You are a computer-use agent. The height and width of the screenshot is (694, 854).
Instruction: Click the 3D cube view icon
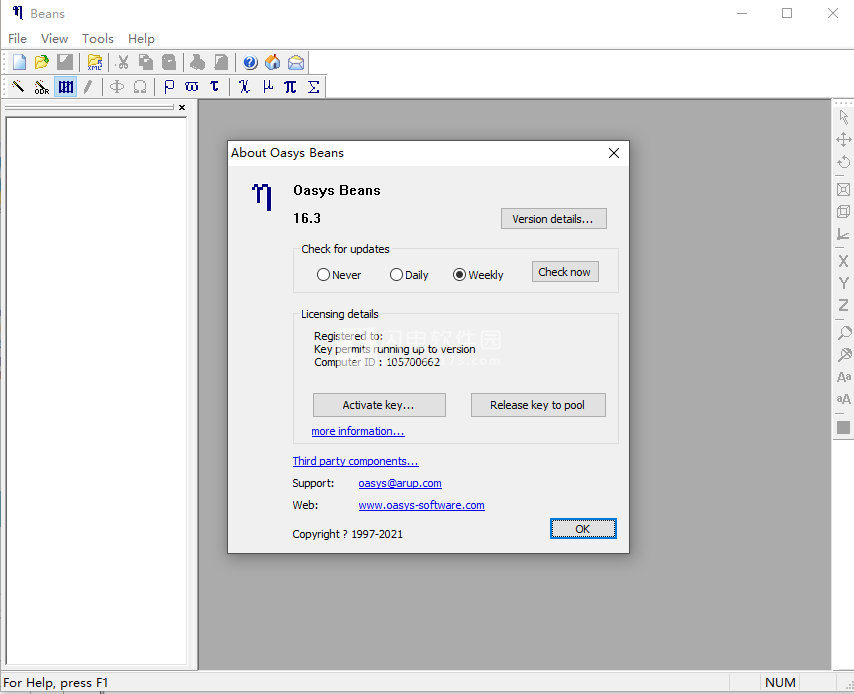[843, 211]
